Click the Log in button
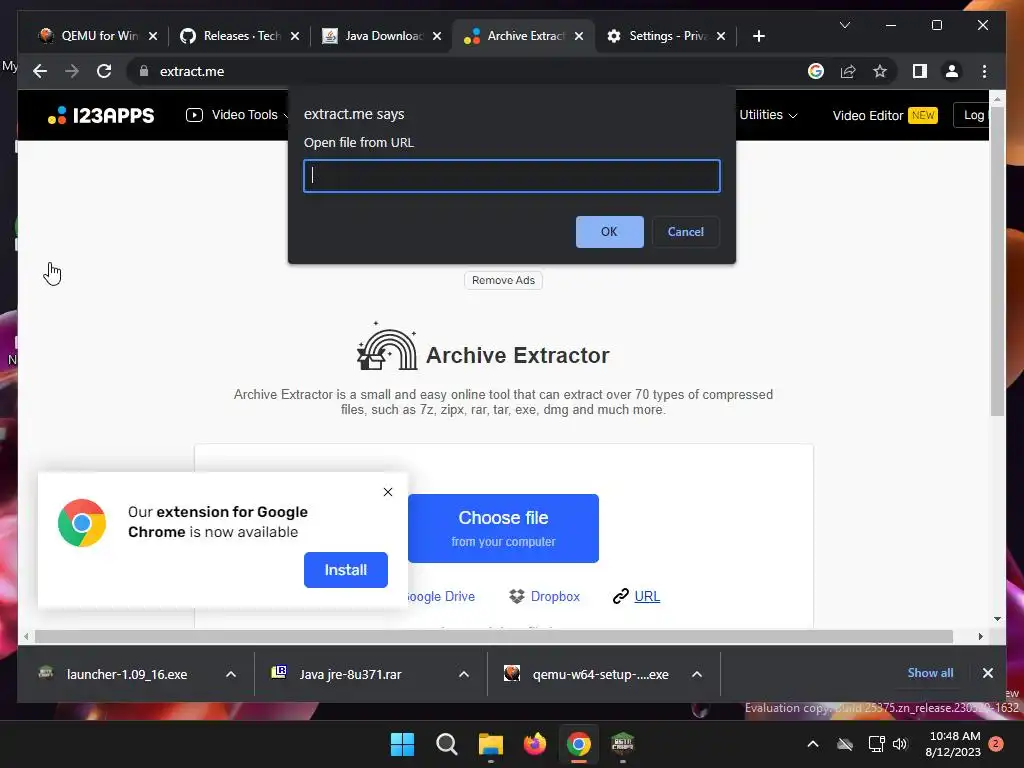Screen dimensions: 1024x768 pyautogui.click(x=973, y=115)
